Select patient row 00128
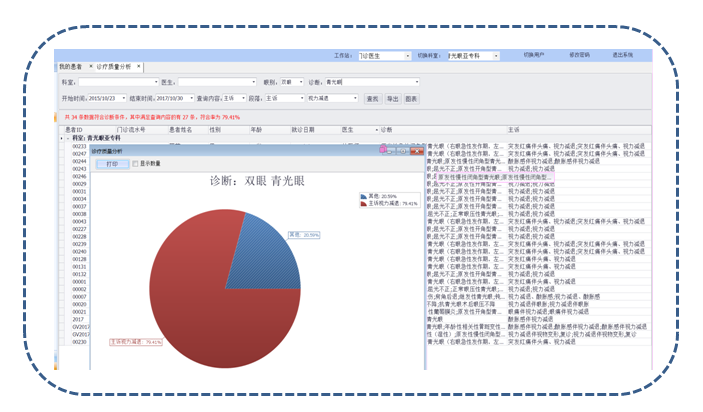This screenshot has height=412, width=703. pyautogui.click(x=79, y=259)
